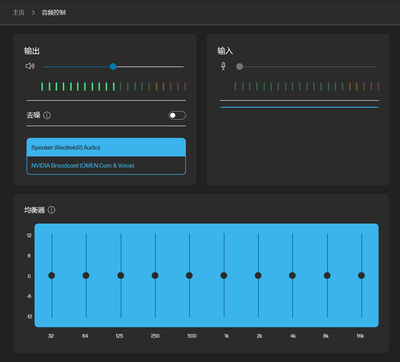This screenshot has width=400, height=362.
Task: Click the output speaker volume icon
Action: click(30, 66)
